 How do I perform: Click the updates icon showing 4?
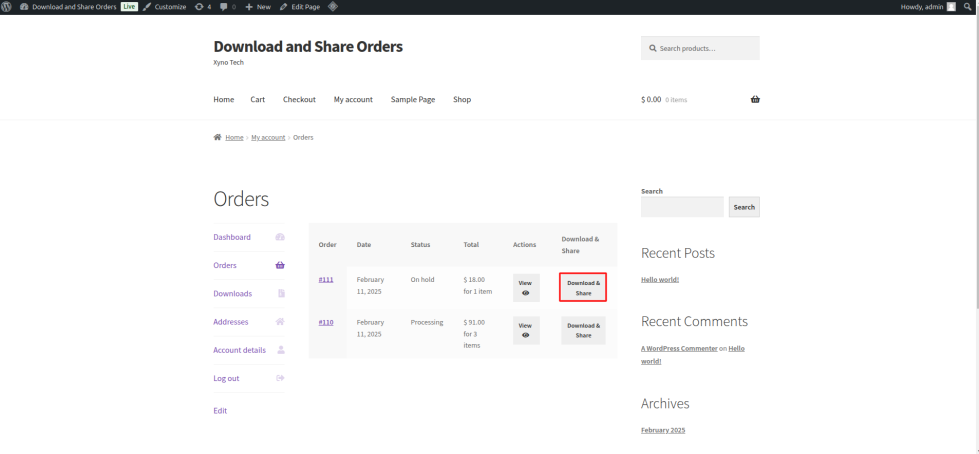(x=199, y=6)
